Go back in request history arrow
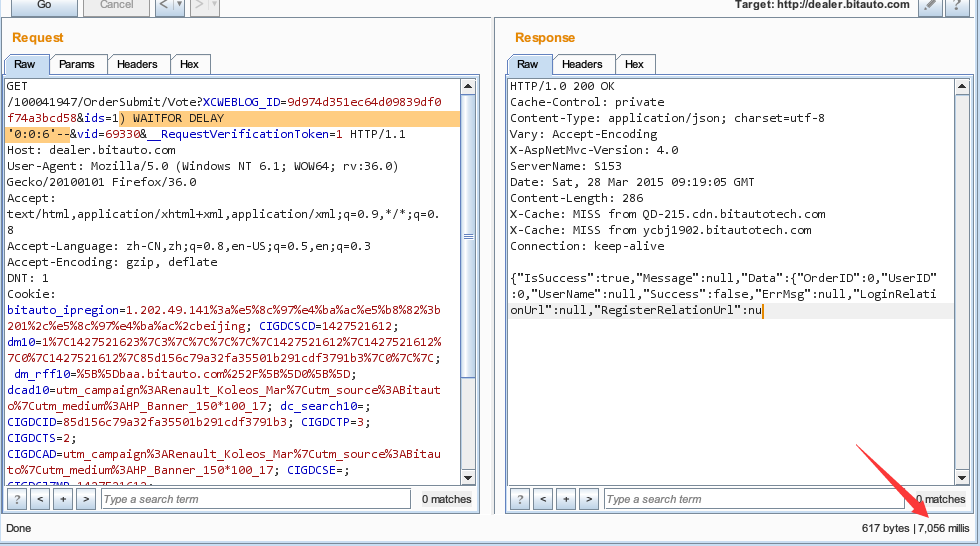 [x=164, y=6]
